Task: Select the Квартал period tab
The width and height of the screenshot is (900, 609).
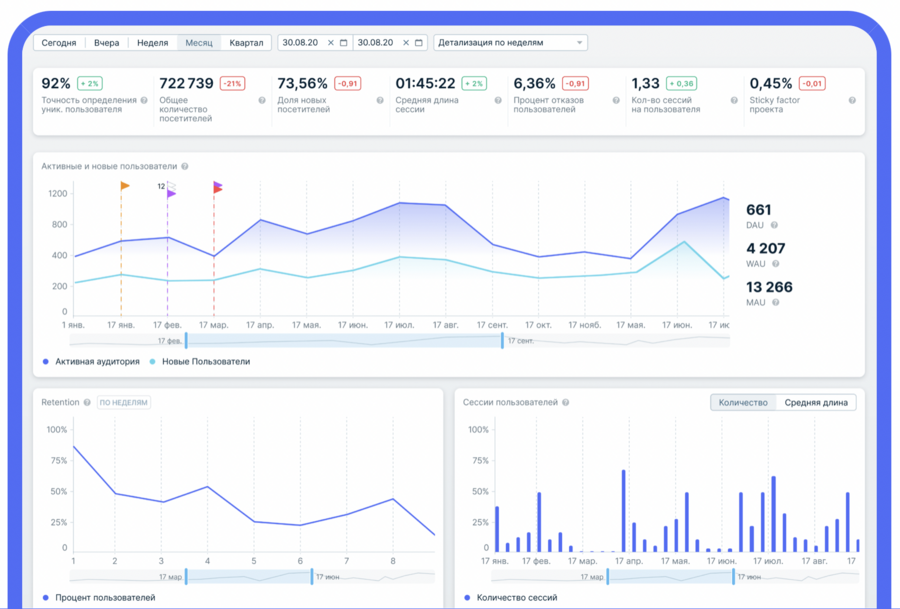Action: coord(246,43)
